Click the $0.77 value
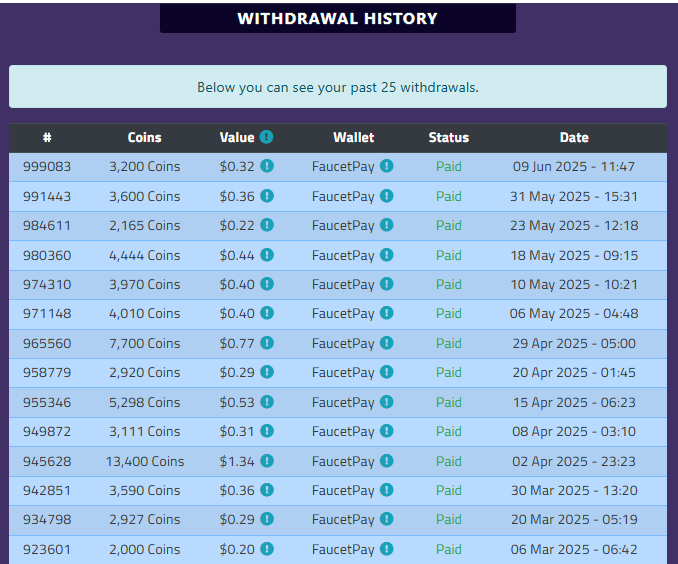 tap(237, 343)
